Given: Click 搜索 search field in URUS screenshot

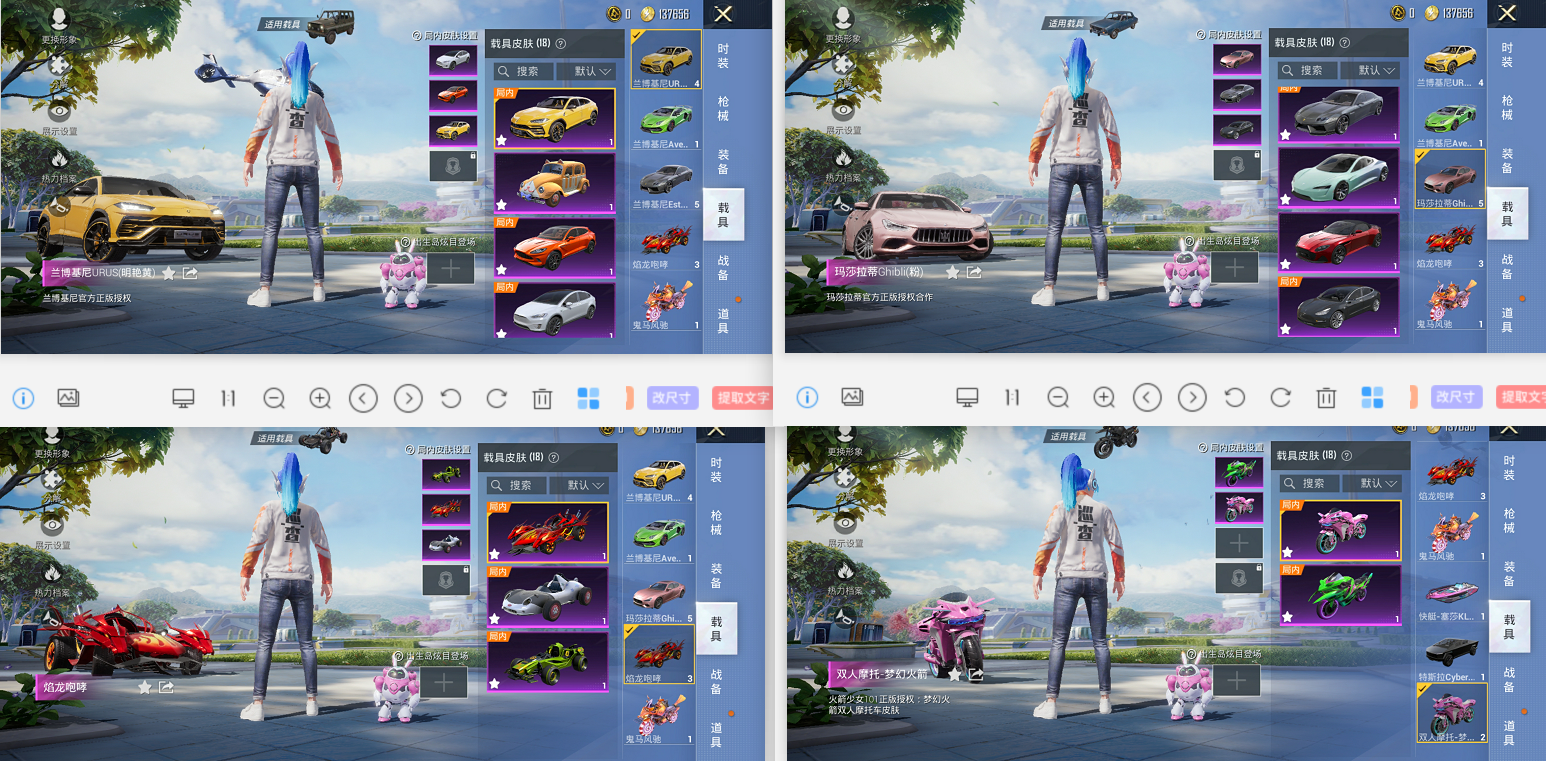Looking at the screenshot, I should pyautogui.click(x=523, y=71).
